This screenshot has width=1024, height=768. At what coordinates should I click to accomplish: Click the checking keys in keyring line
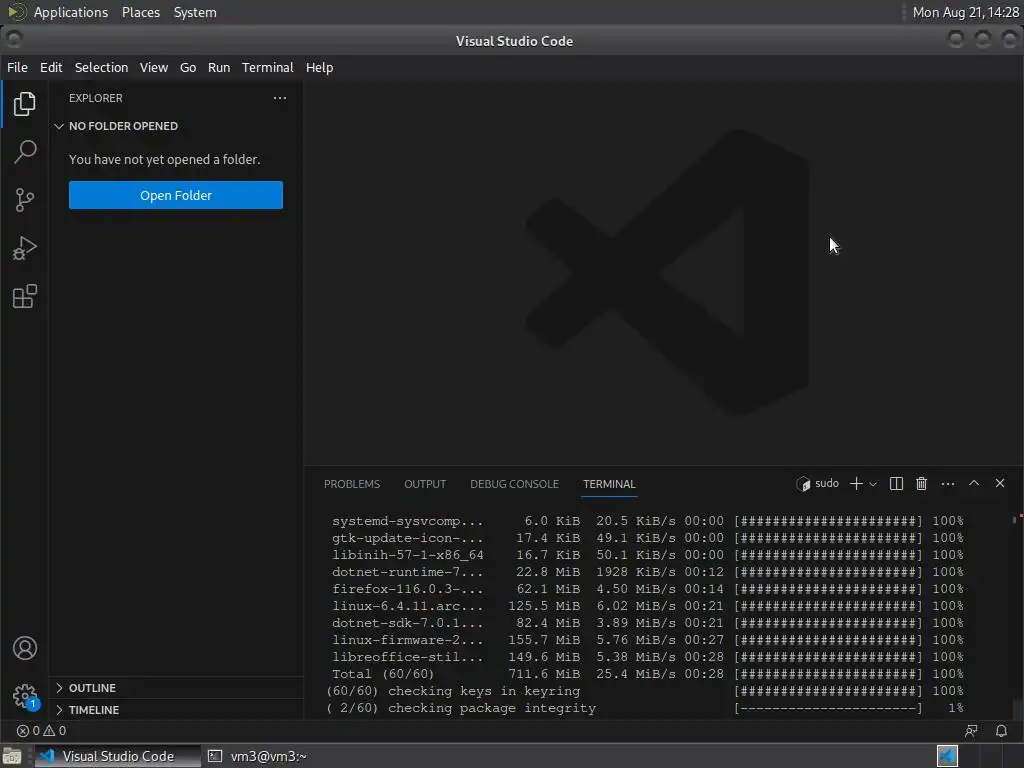(645, 691)
